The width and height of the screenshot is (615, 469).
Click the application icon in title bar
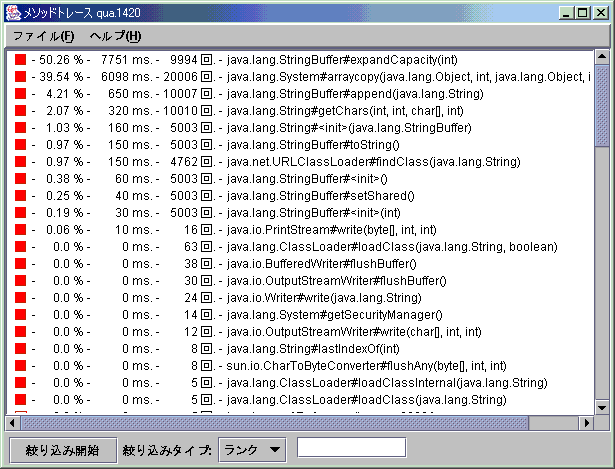coord(13,13)
